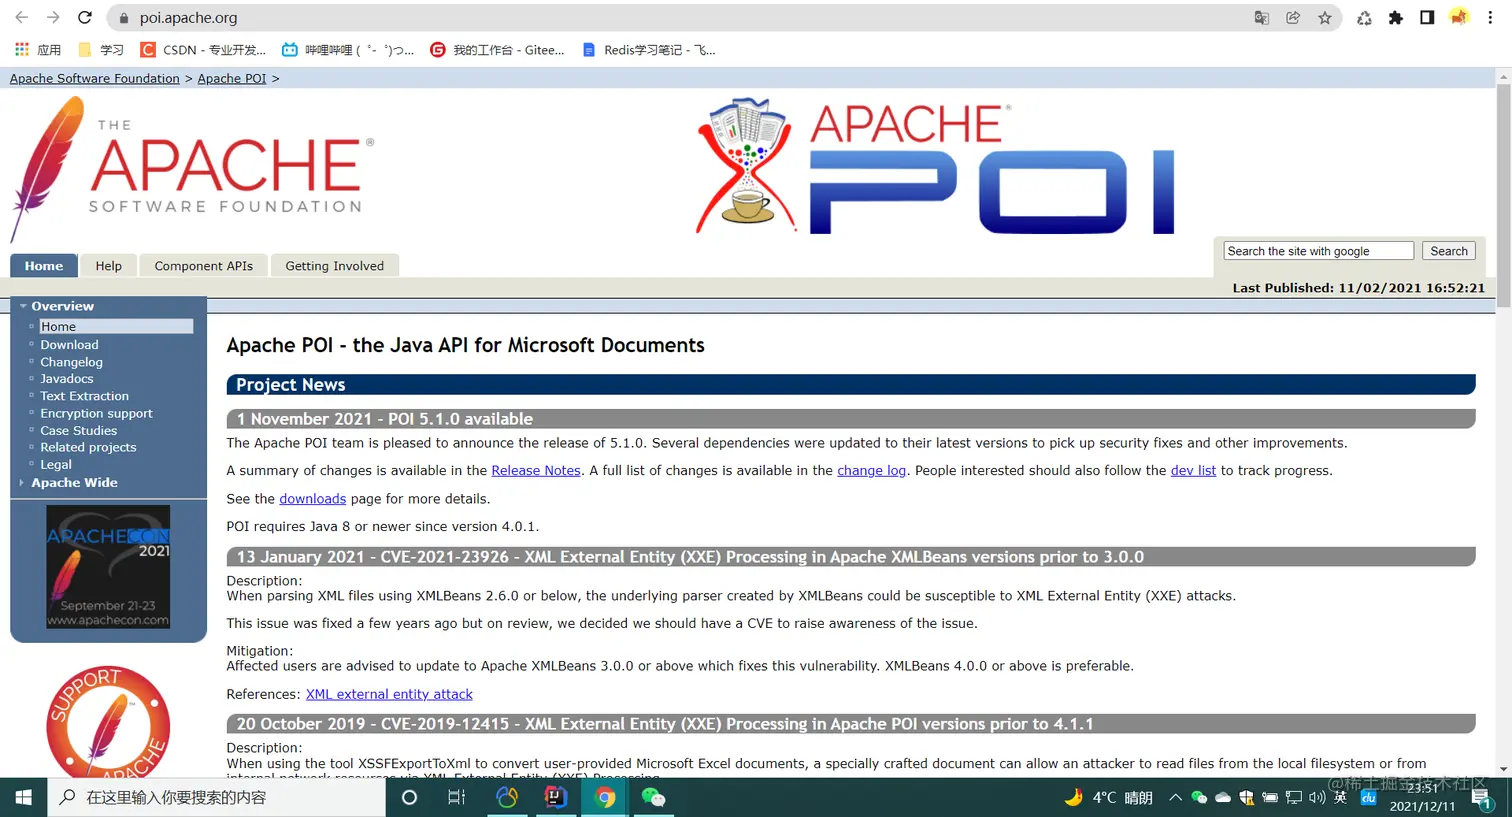Open the notification center
1512x817 pixels.
pyautogui.click(x=1482, y=797)
